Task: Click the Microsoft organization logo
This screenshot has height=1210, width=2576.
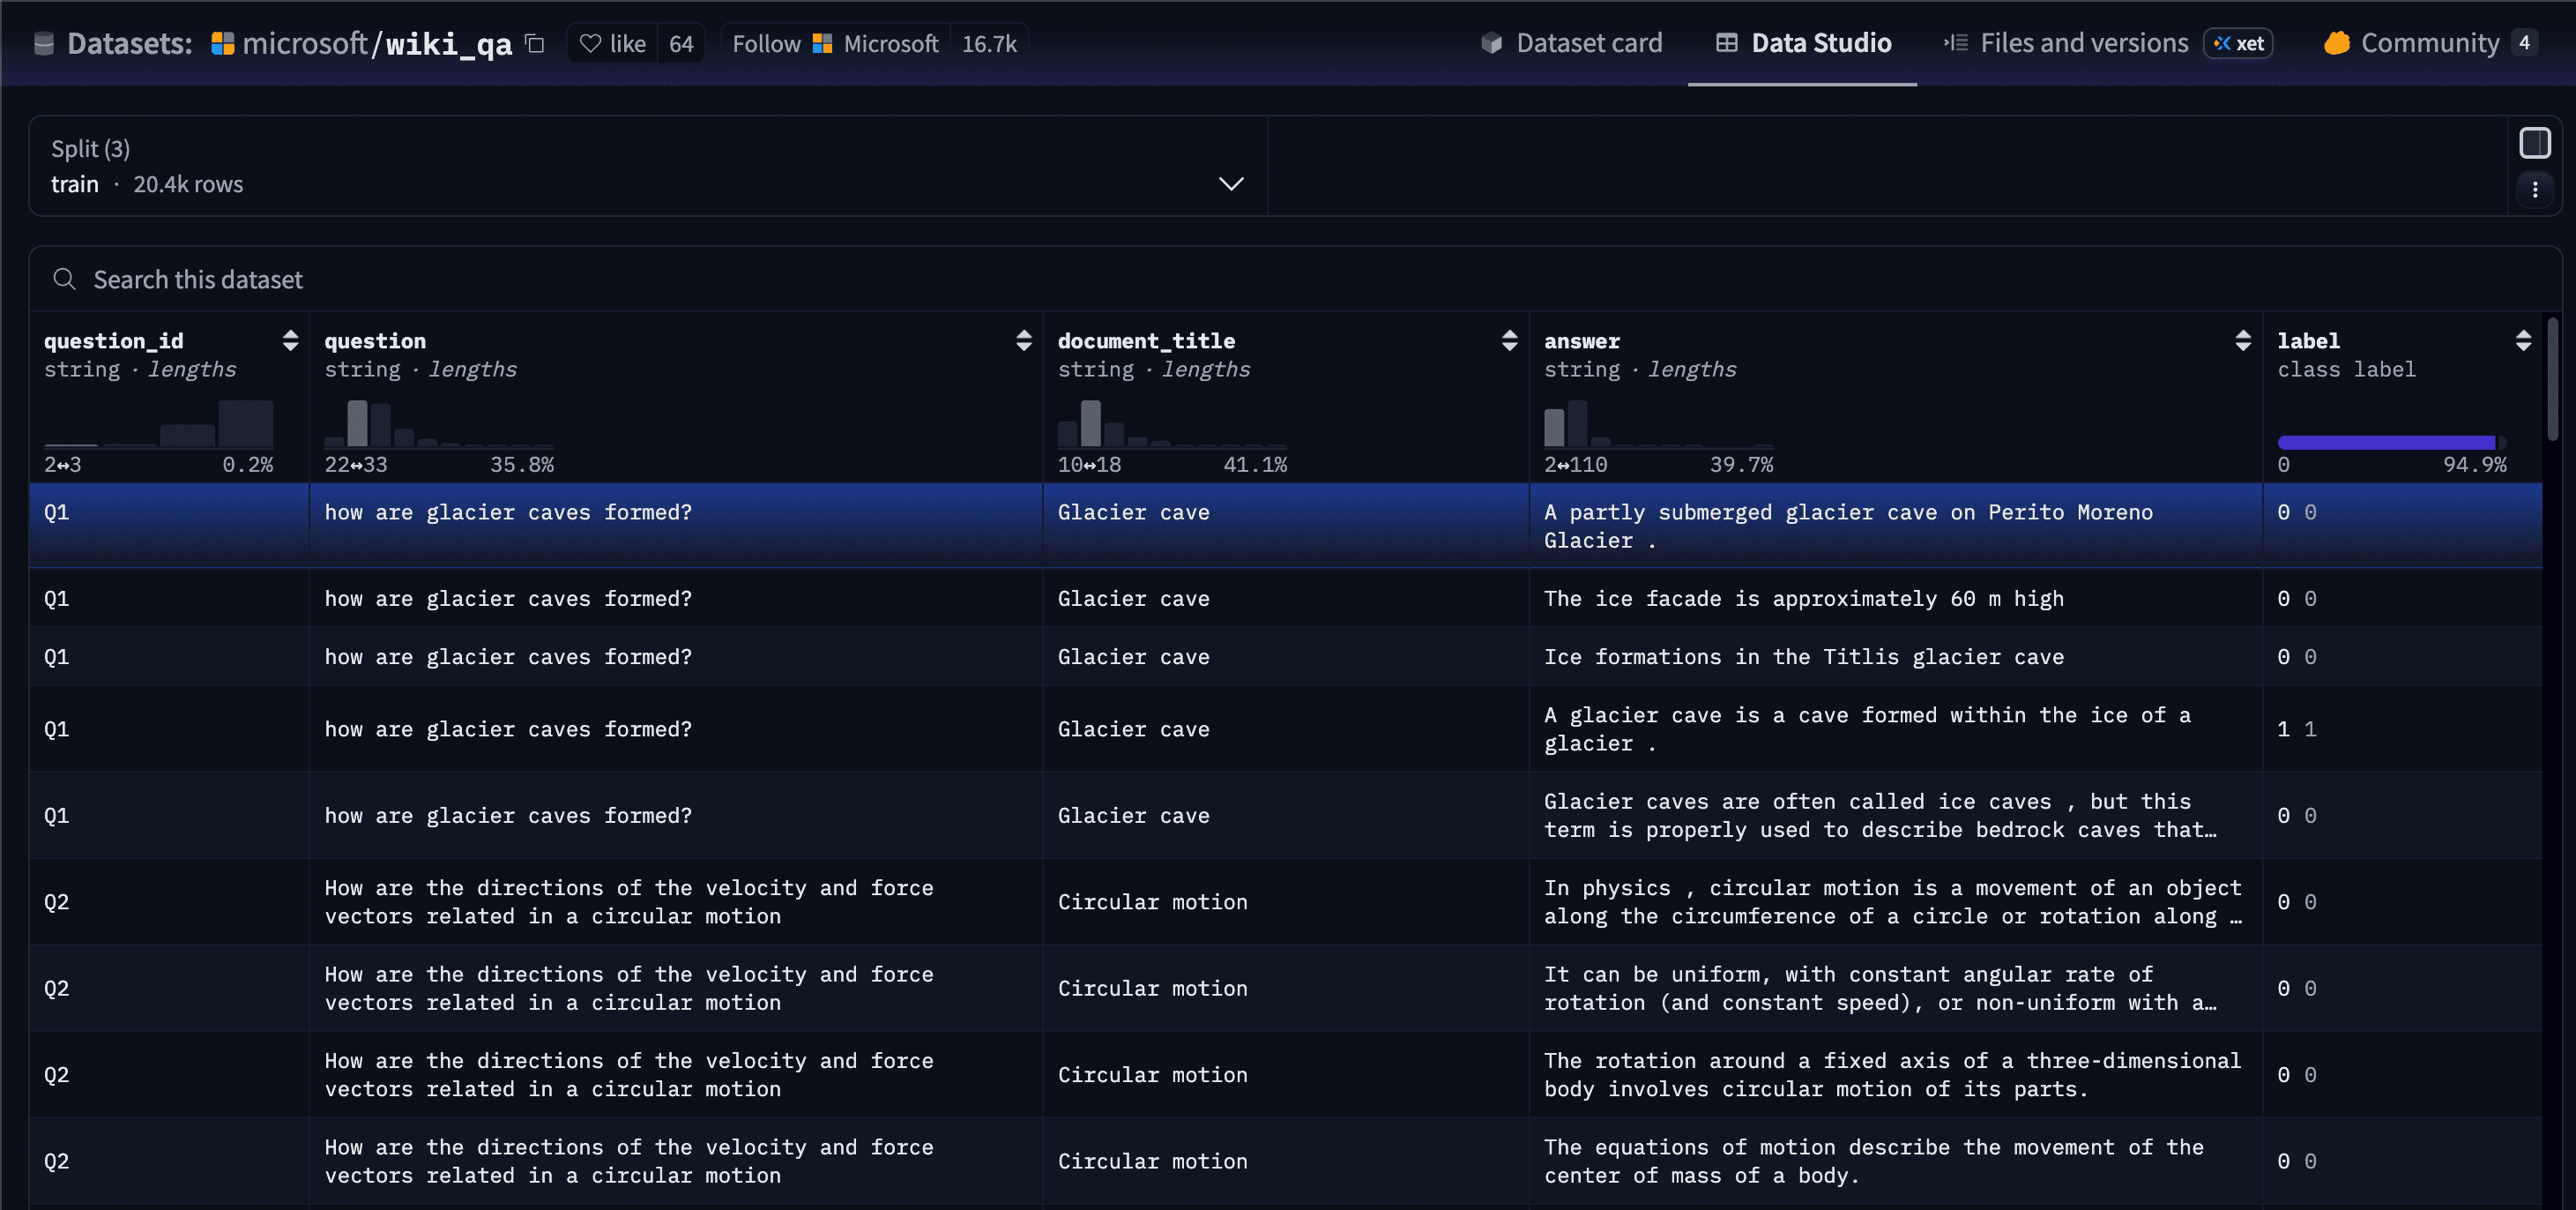Action: pos(222,43)
